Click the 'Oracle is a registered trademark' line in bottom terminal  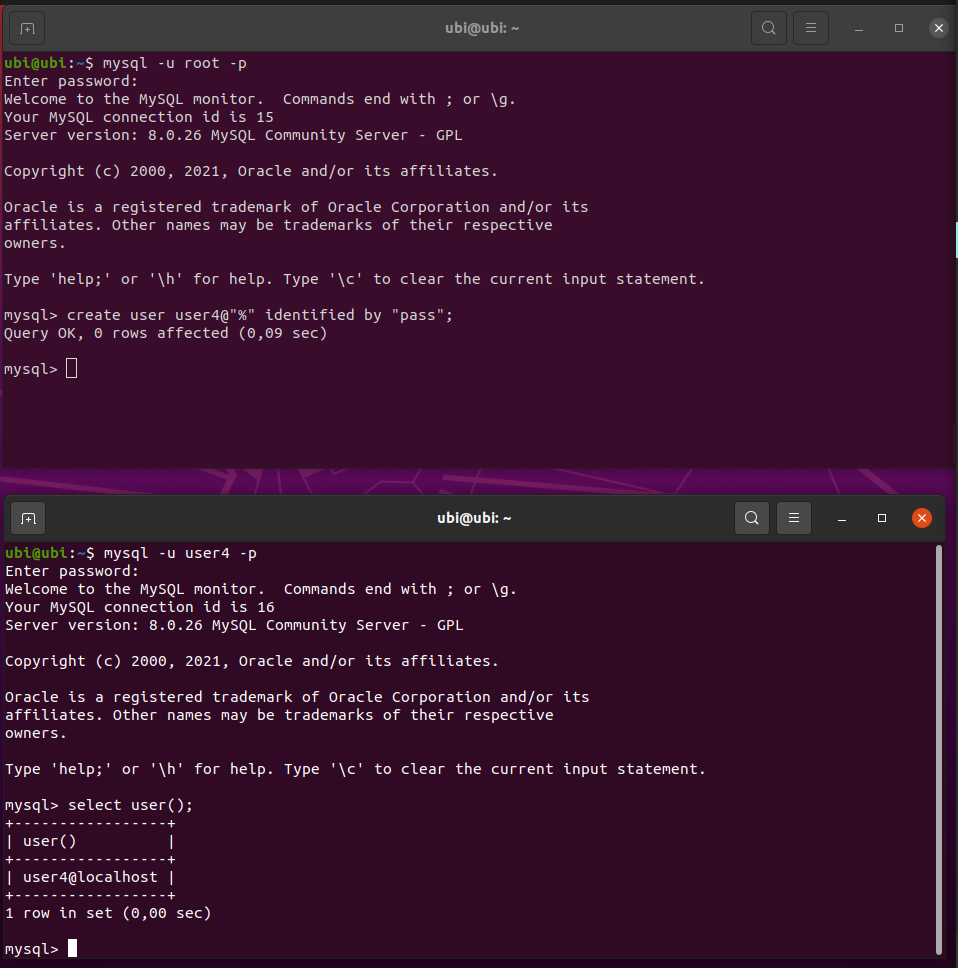[x=297, y=698]
